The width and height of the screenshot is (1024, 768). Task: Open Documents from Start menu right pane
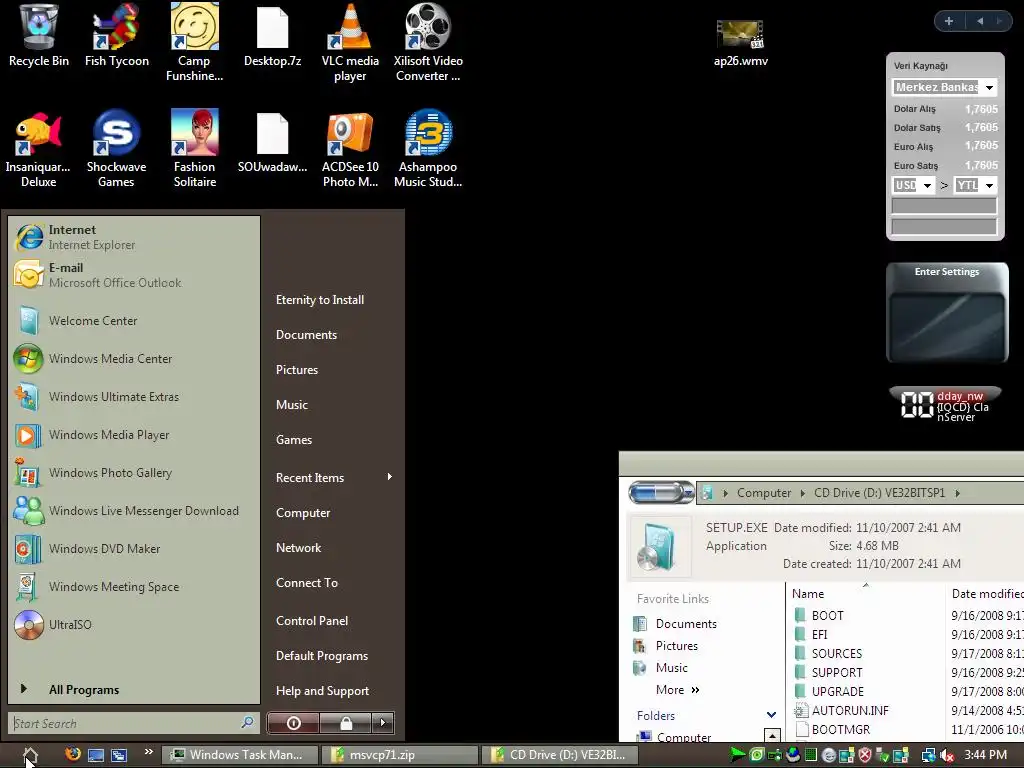(x=306, y=334)
